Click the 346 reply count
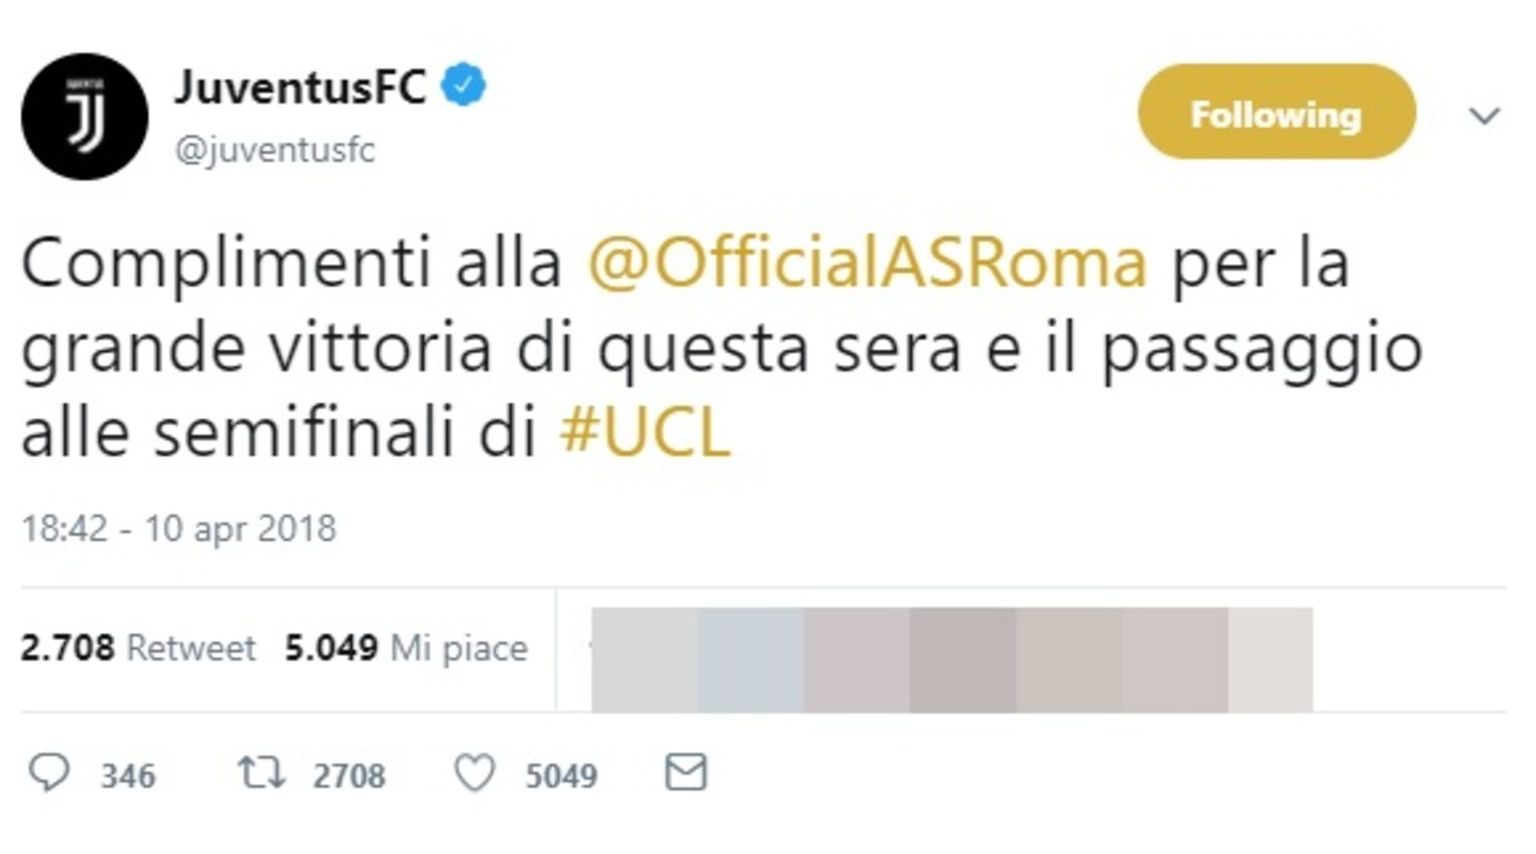Viewport: 1536px width, 854px height. [128, 775]
